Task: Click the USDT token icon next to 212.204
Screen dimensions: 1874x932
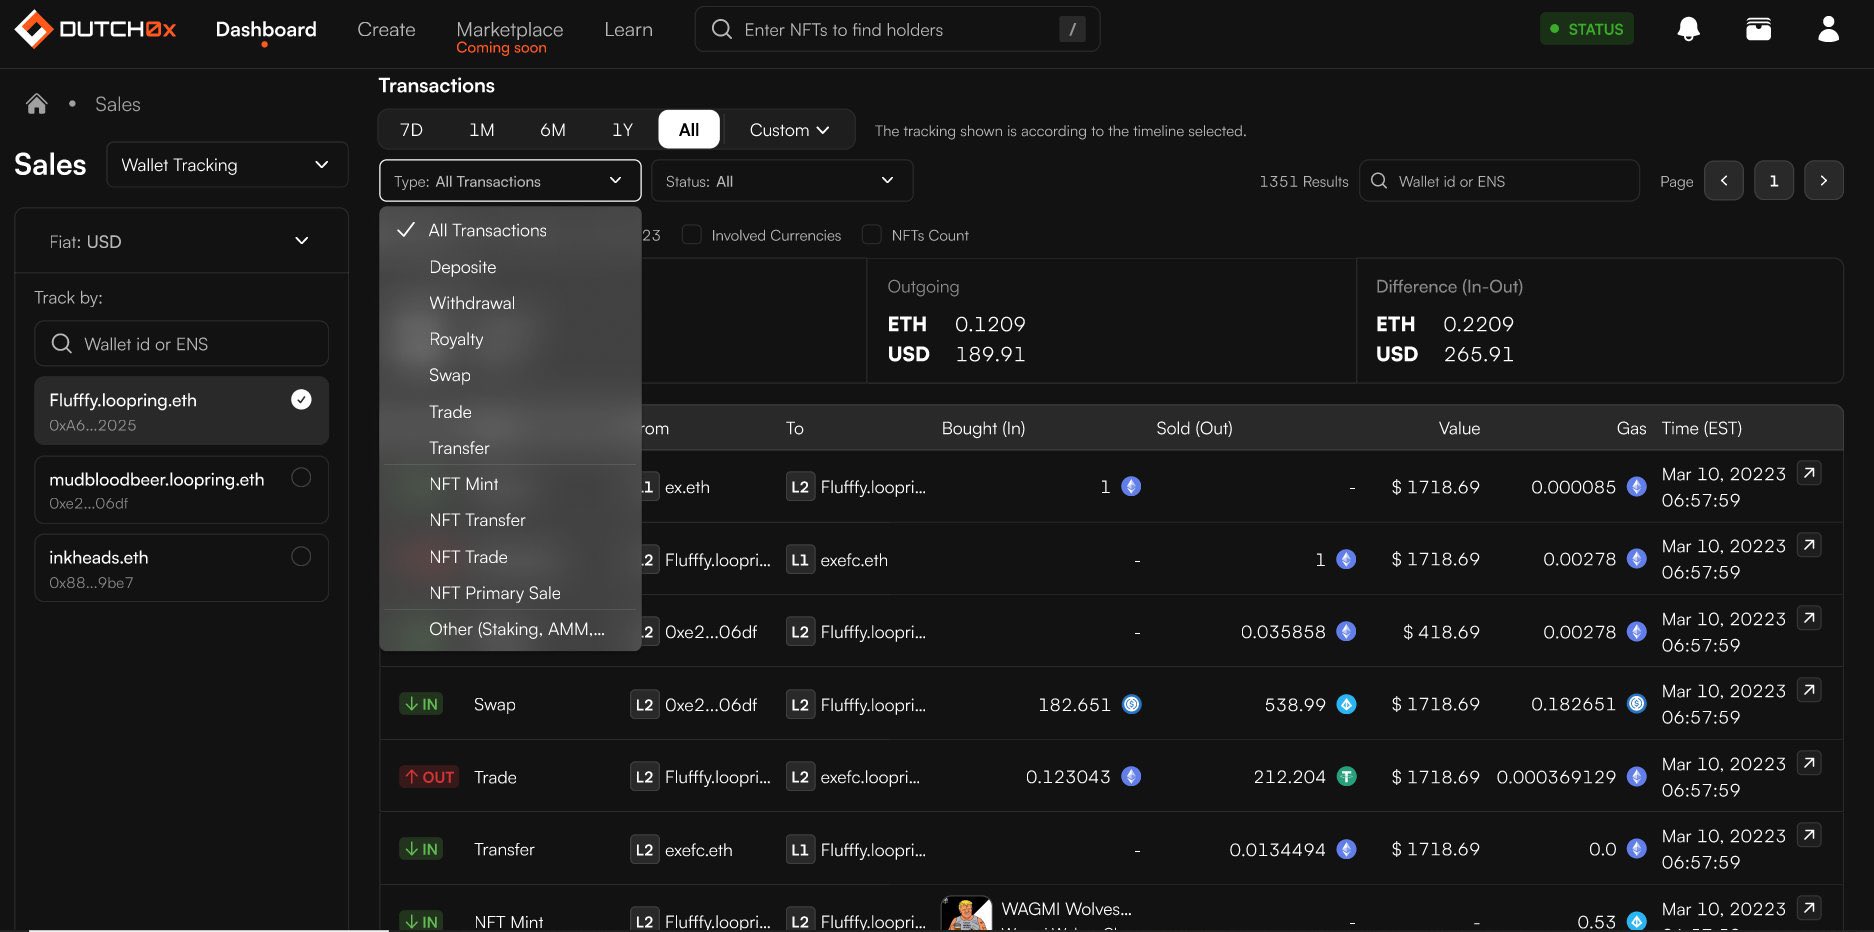Action: [x=1347, y=776]
